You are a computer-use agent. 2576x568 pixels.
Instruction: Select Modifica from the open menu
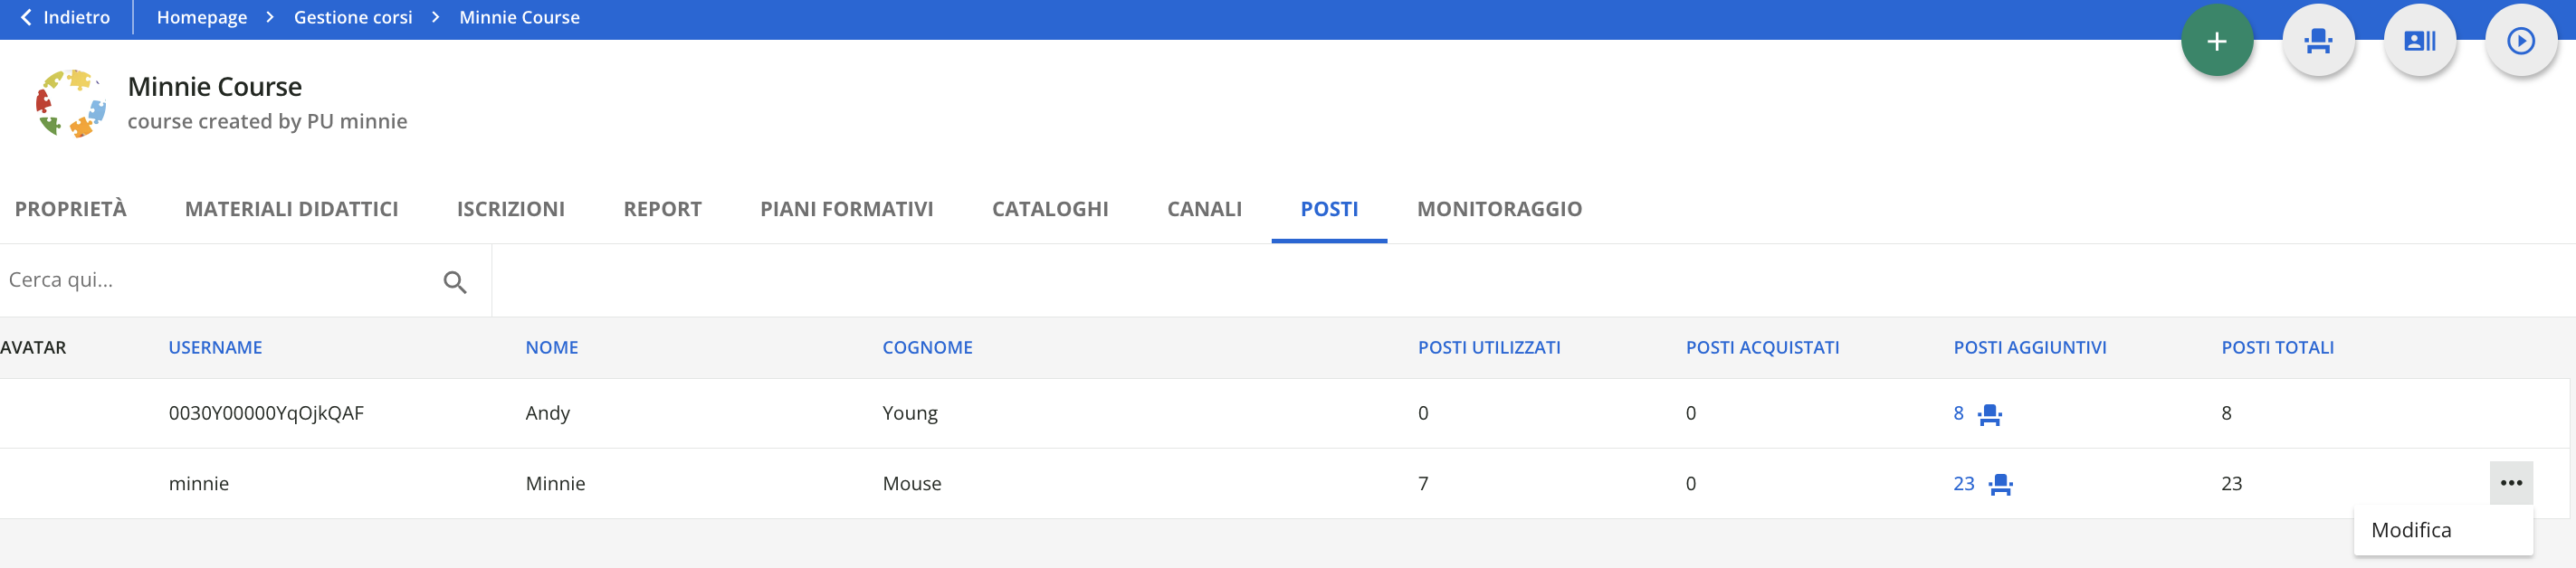[x=2412, y=530]
